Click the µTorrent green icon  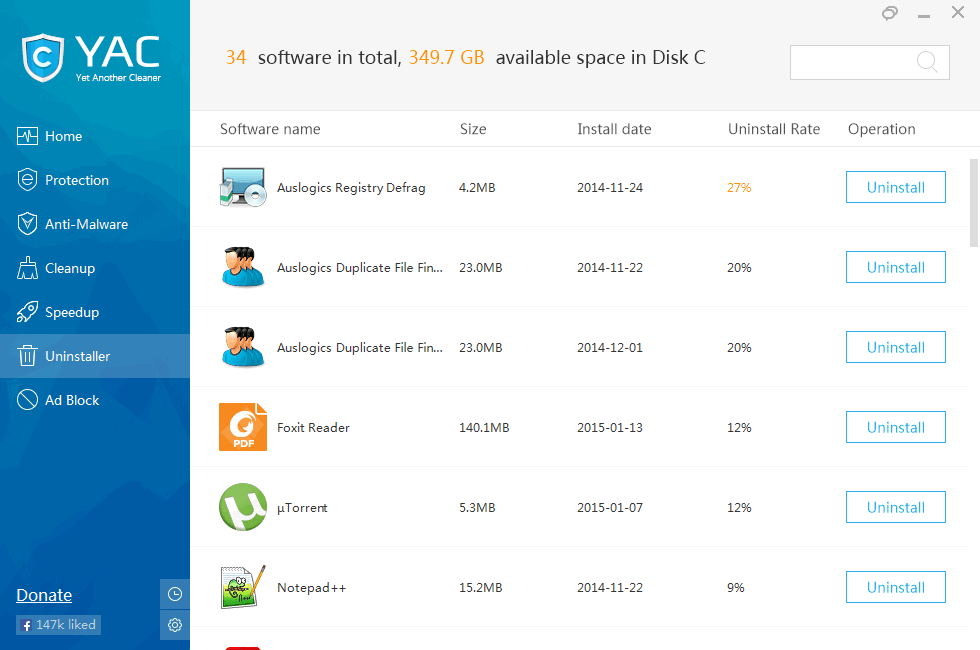[x=242, y=507]
